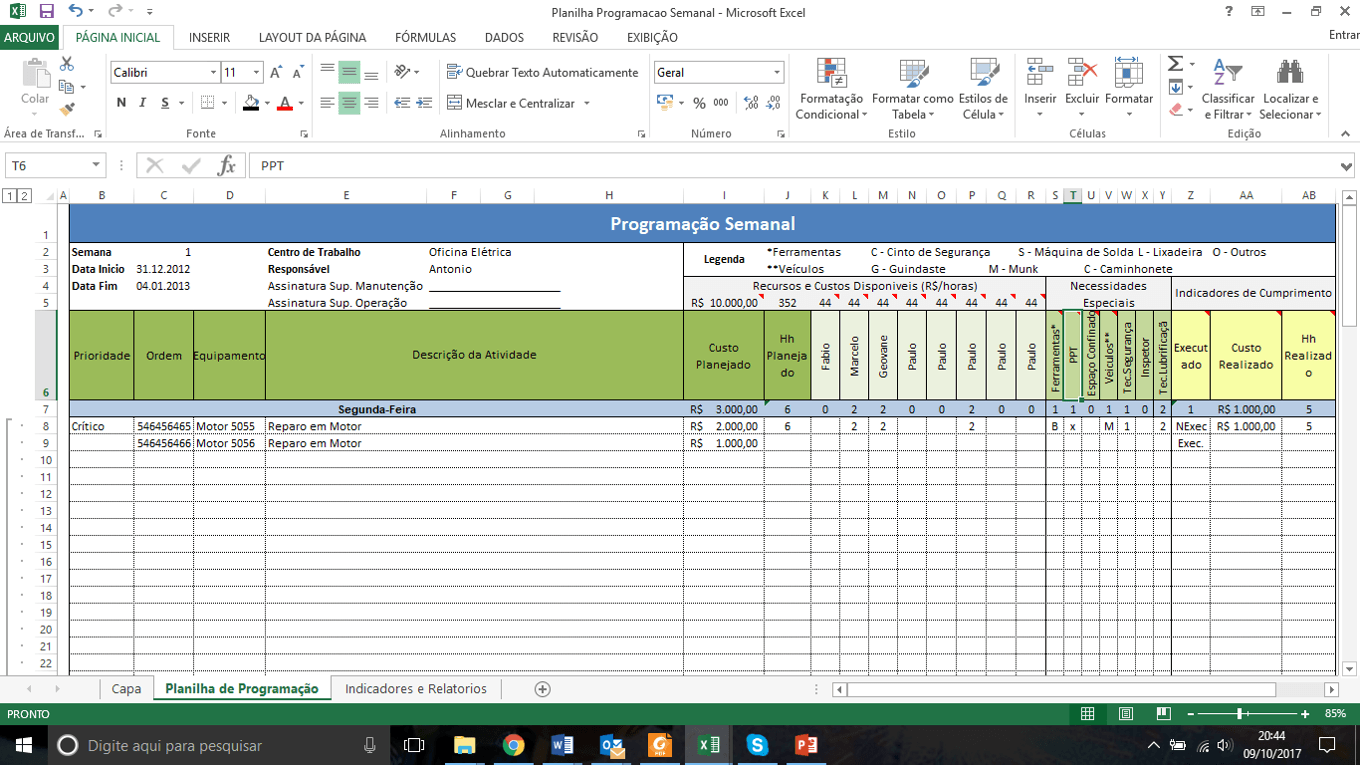Screen dimensions: 1360x765
Task: Click the Undo arrow icon
Action: (x=76, y=12)
